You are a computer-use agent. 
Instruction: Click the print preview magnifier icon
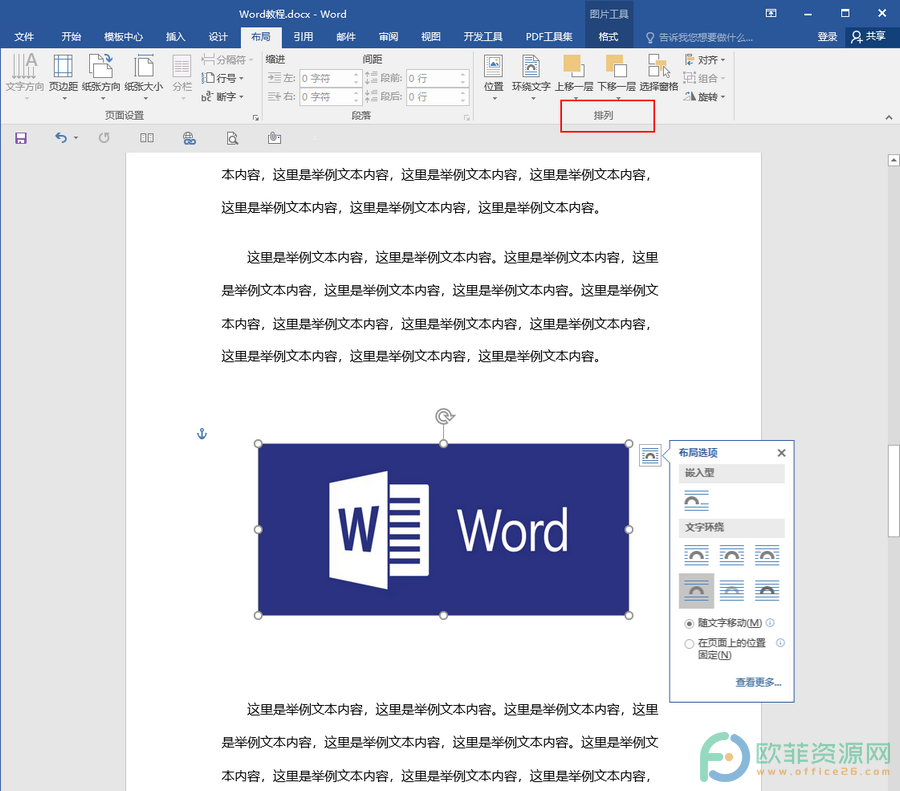click(x=232, y=138)
